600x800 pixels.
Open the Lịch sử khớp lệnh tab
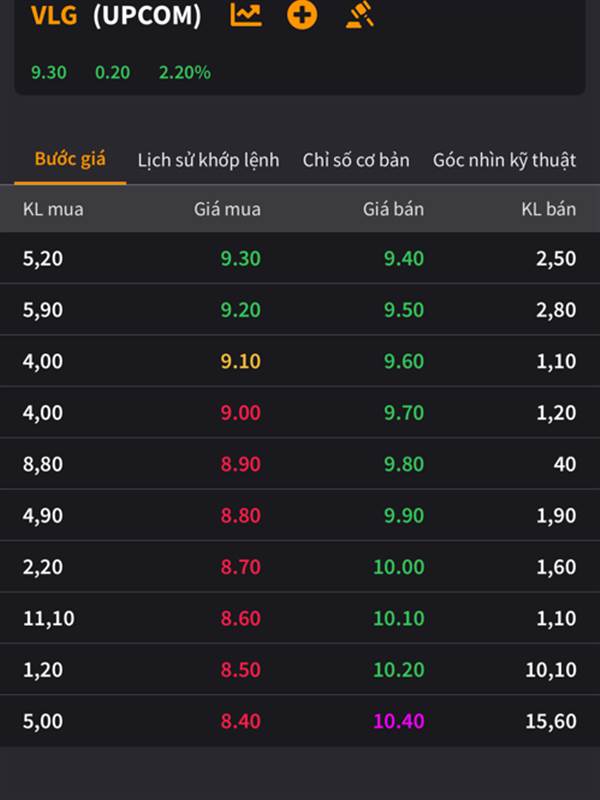point(208,160)
